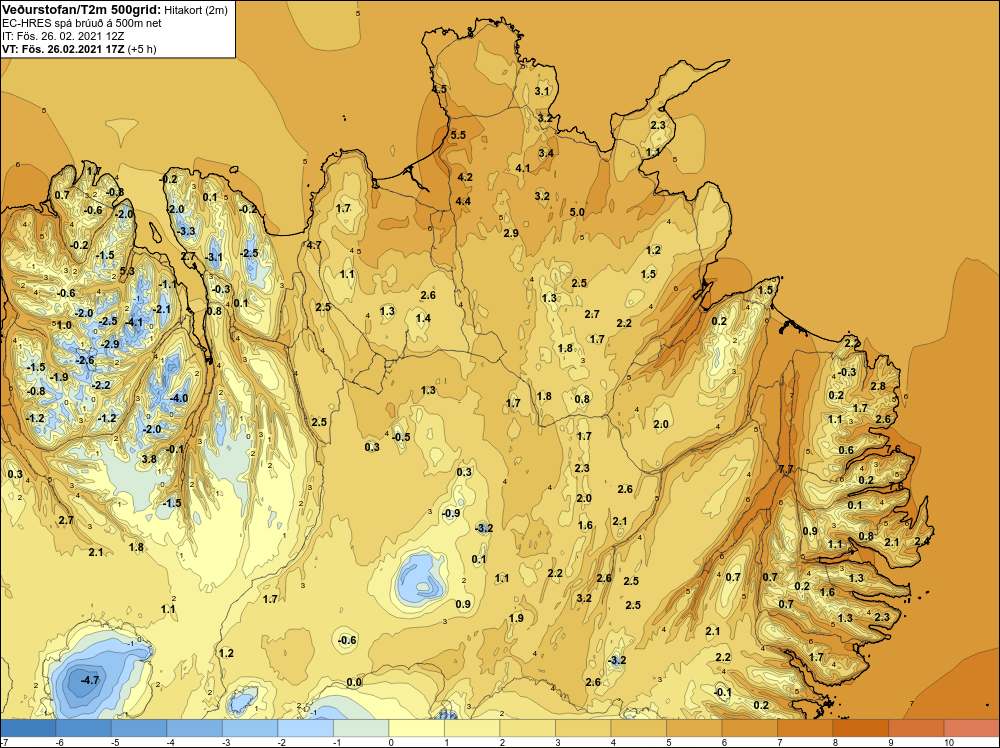Click the -2.2 temperature label
1000x748 pixels.
[x=101, y=385]
